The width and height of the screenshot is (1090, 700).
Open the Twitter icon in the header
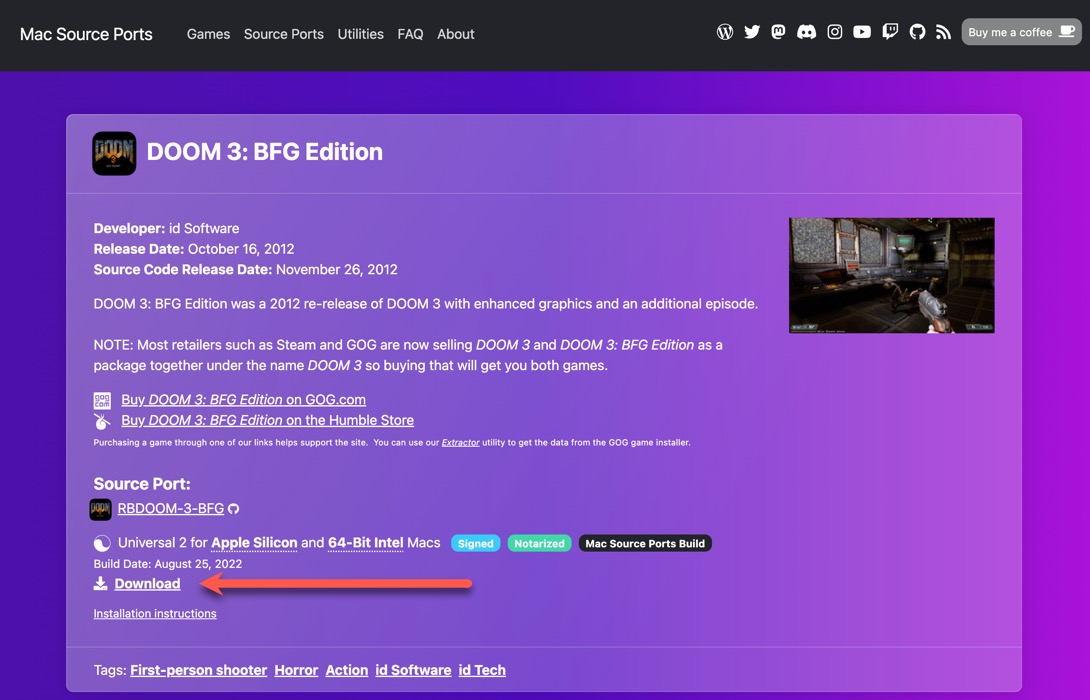click(751, 31)
